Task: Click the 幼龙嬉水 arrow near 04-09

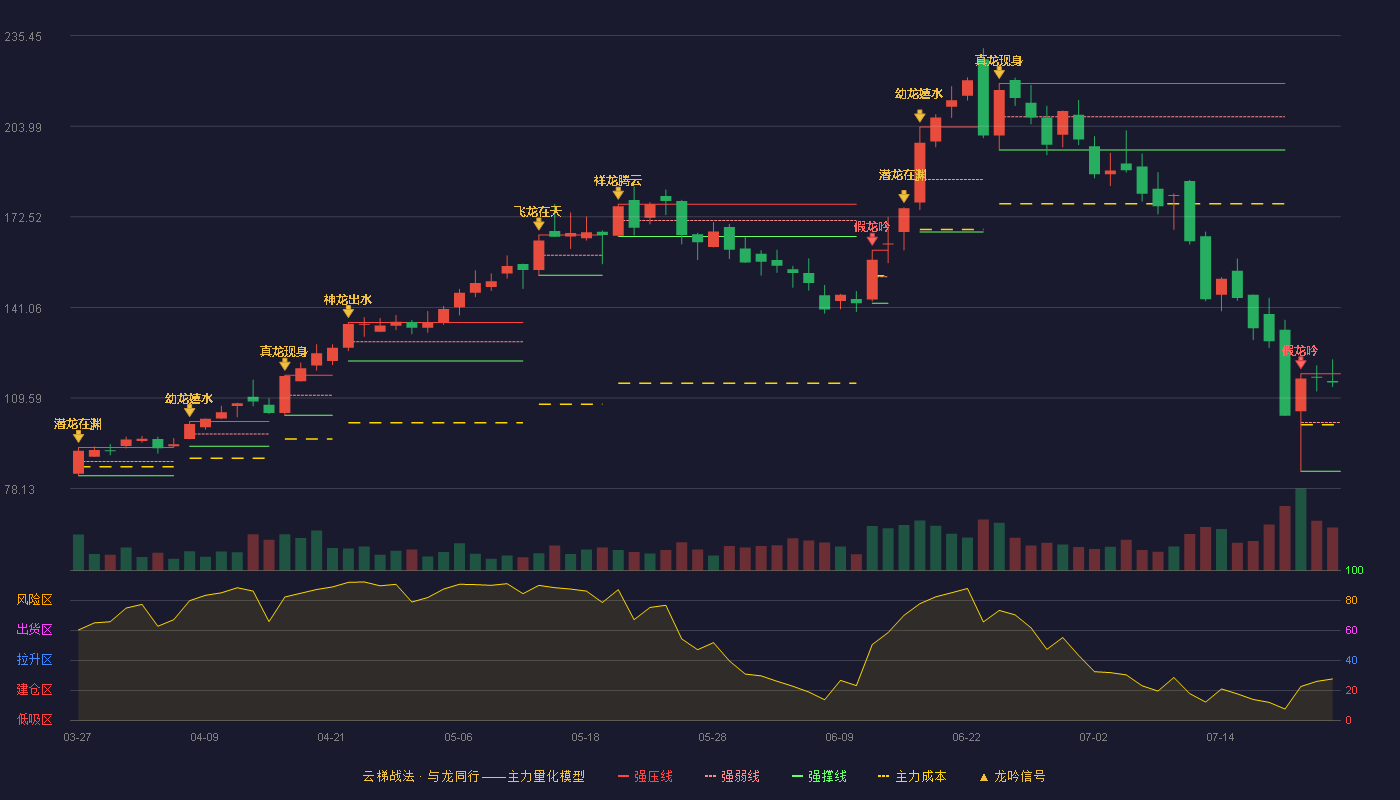Action: pos(189,410)
